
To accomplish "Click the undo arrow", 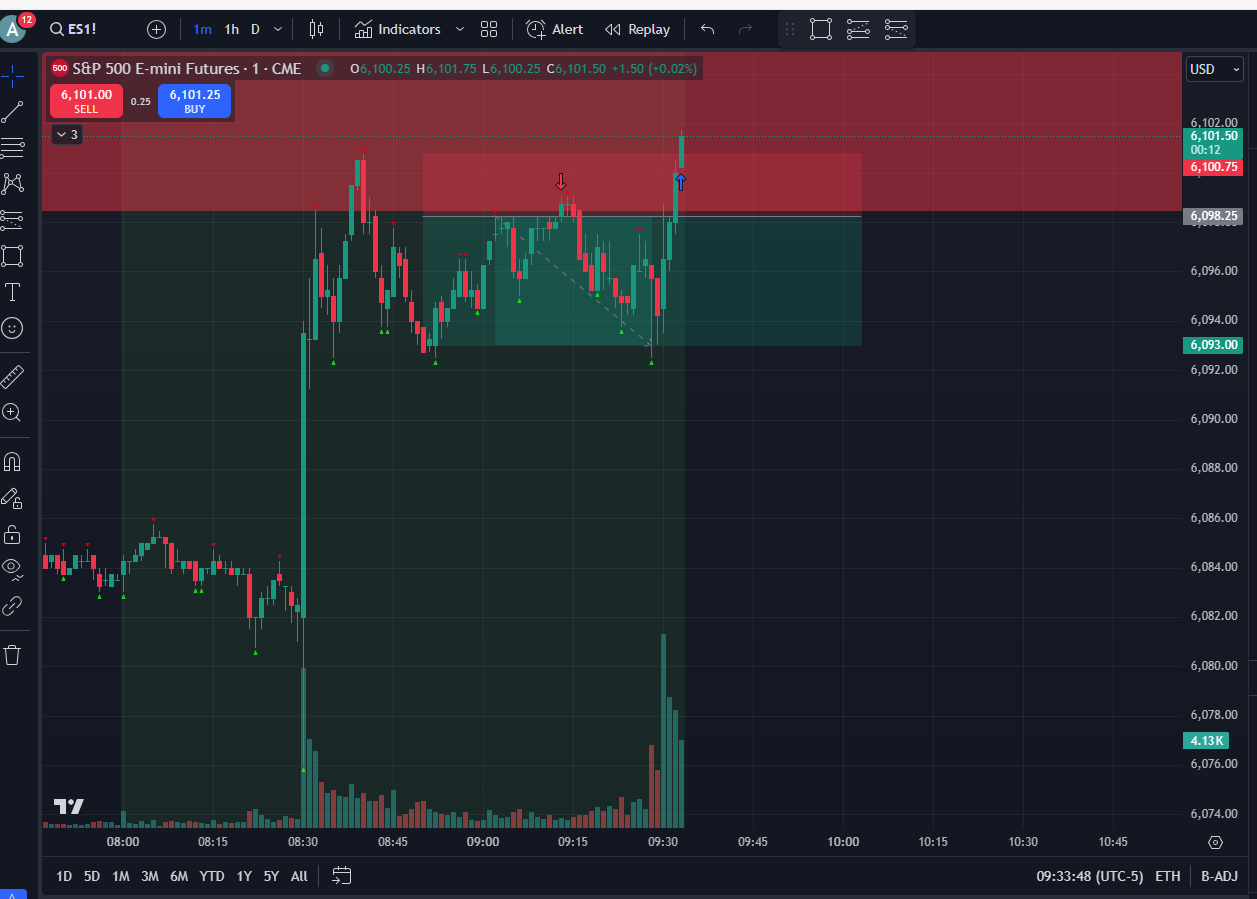I will point(708,29).
